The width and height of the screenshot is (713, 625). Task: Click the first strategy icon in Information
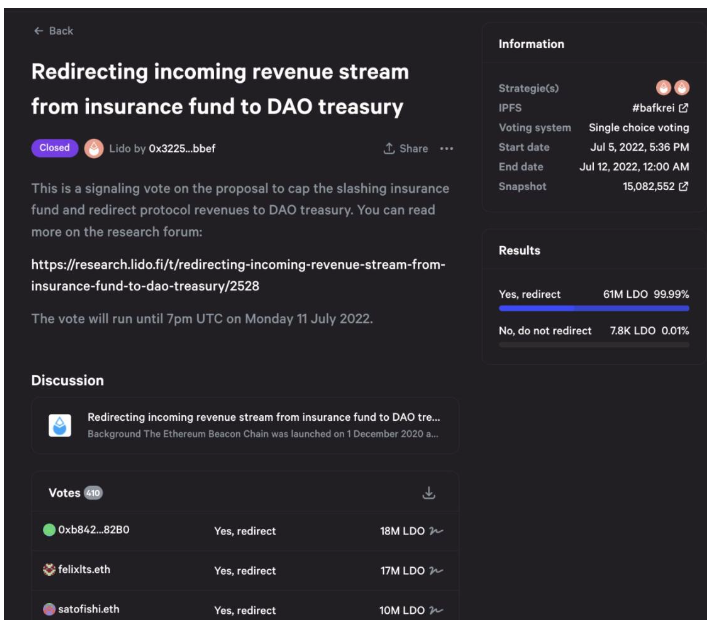(663, 87)
